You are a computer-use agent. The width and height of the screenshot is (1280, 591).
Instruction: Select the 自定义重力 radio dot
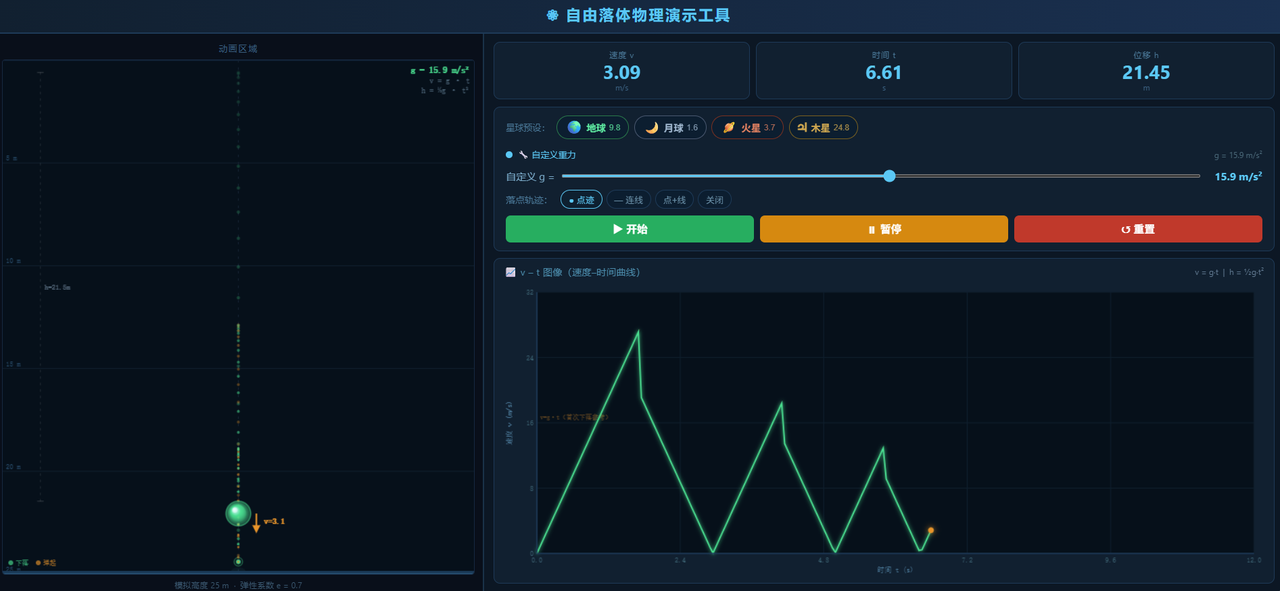509,155
